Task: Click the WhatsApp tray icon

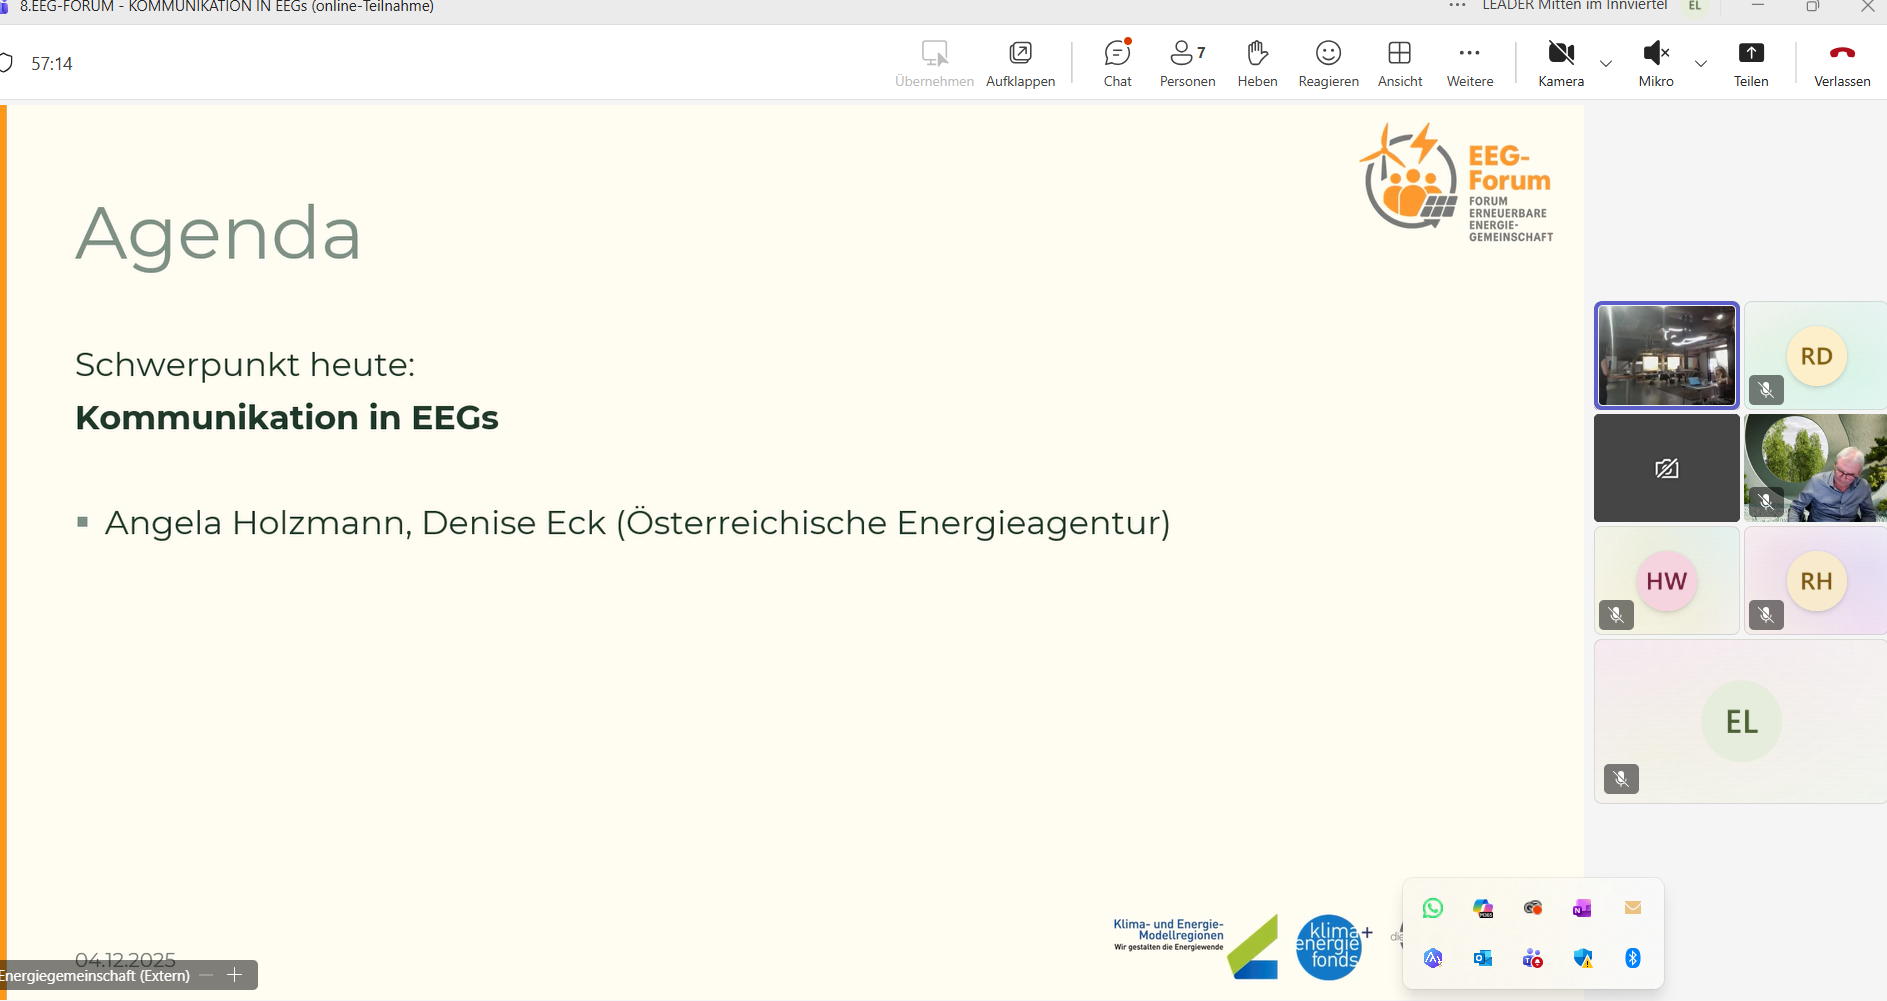Action: pos(1433,908)
